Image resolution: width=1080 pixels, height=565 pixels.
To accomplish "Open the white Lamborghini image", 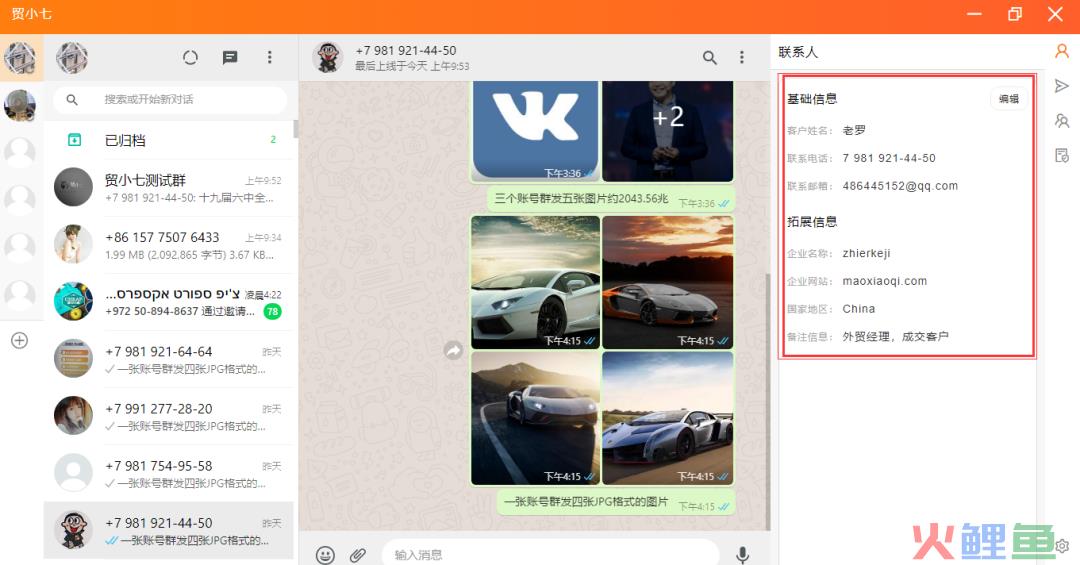I will [535, 282].
